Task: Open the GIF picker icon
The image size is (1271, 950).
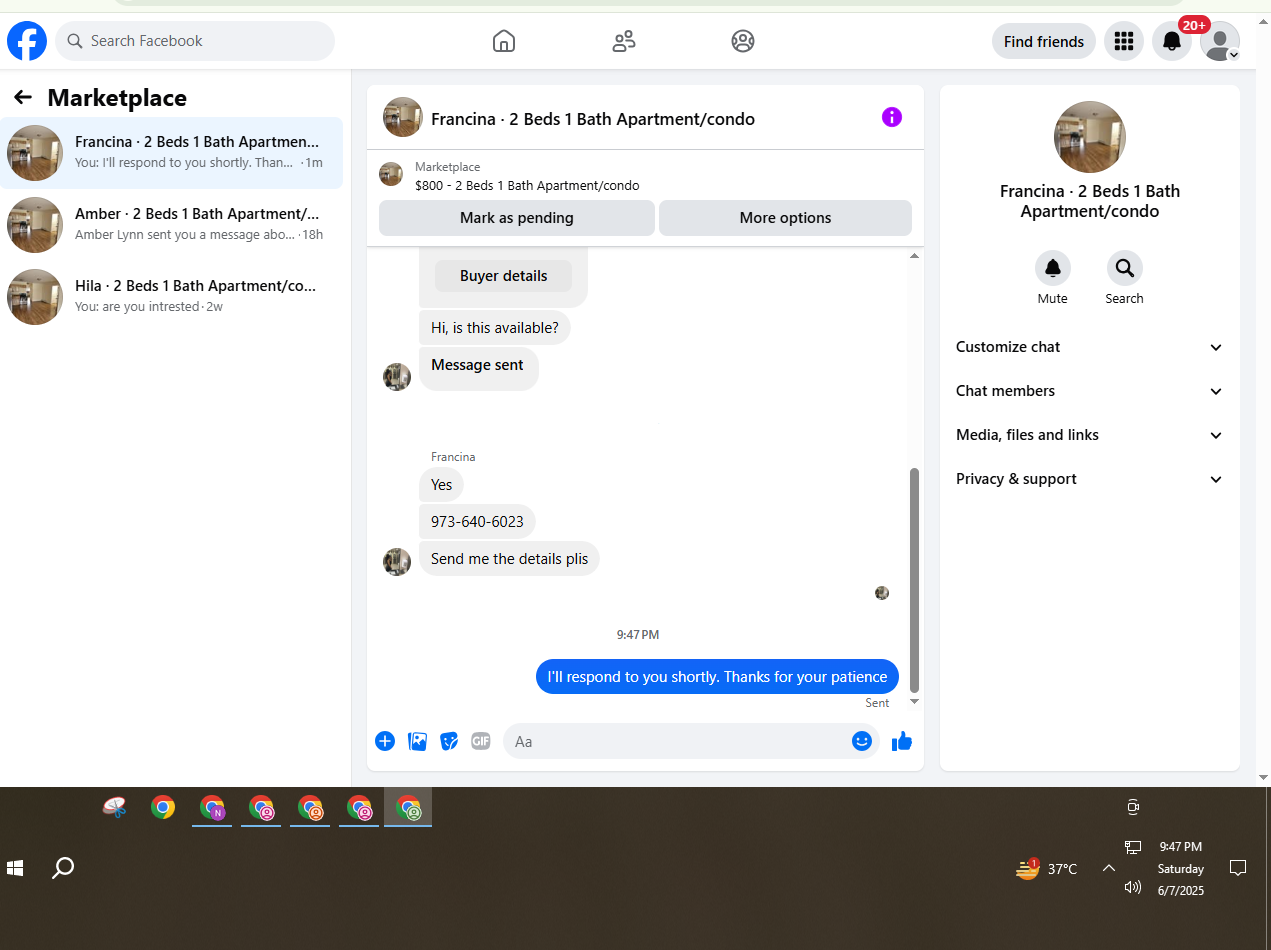Action: coord(481,741)
